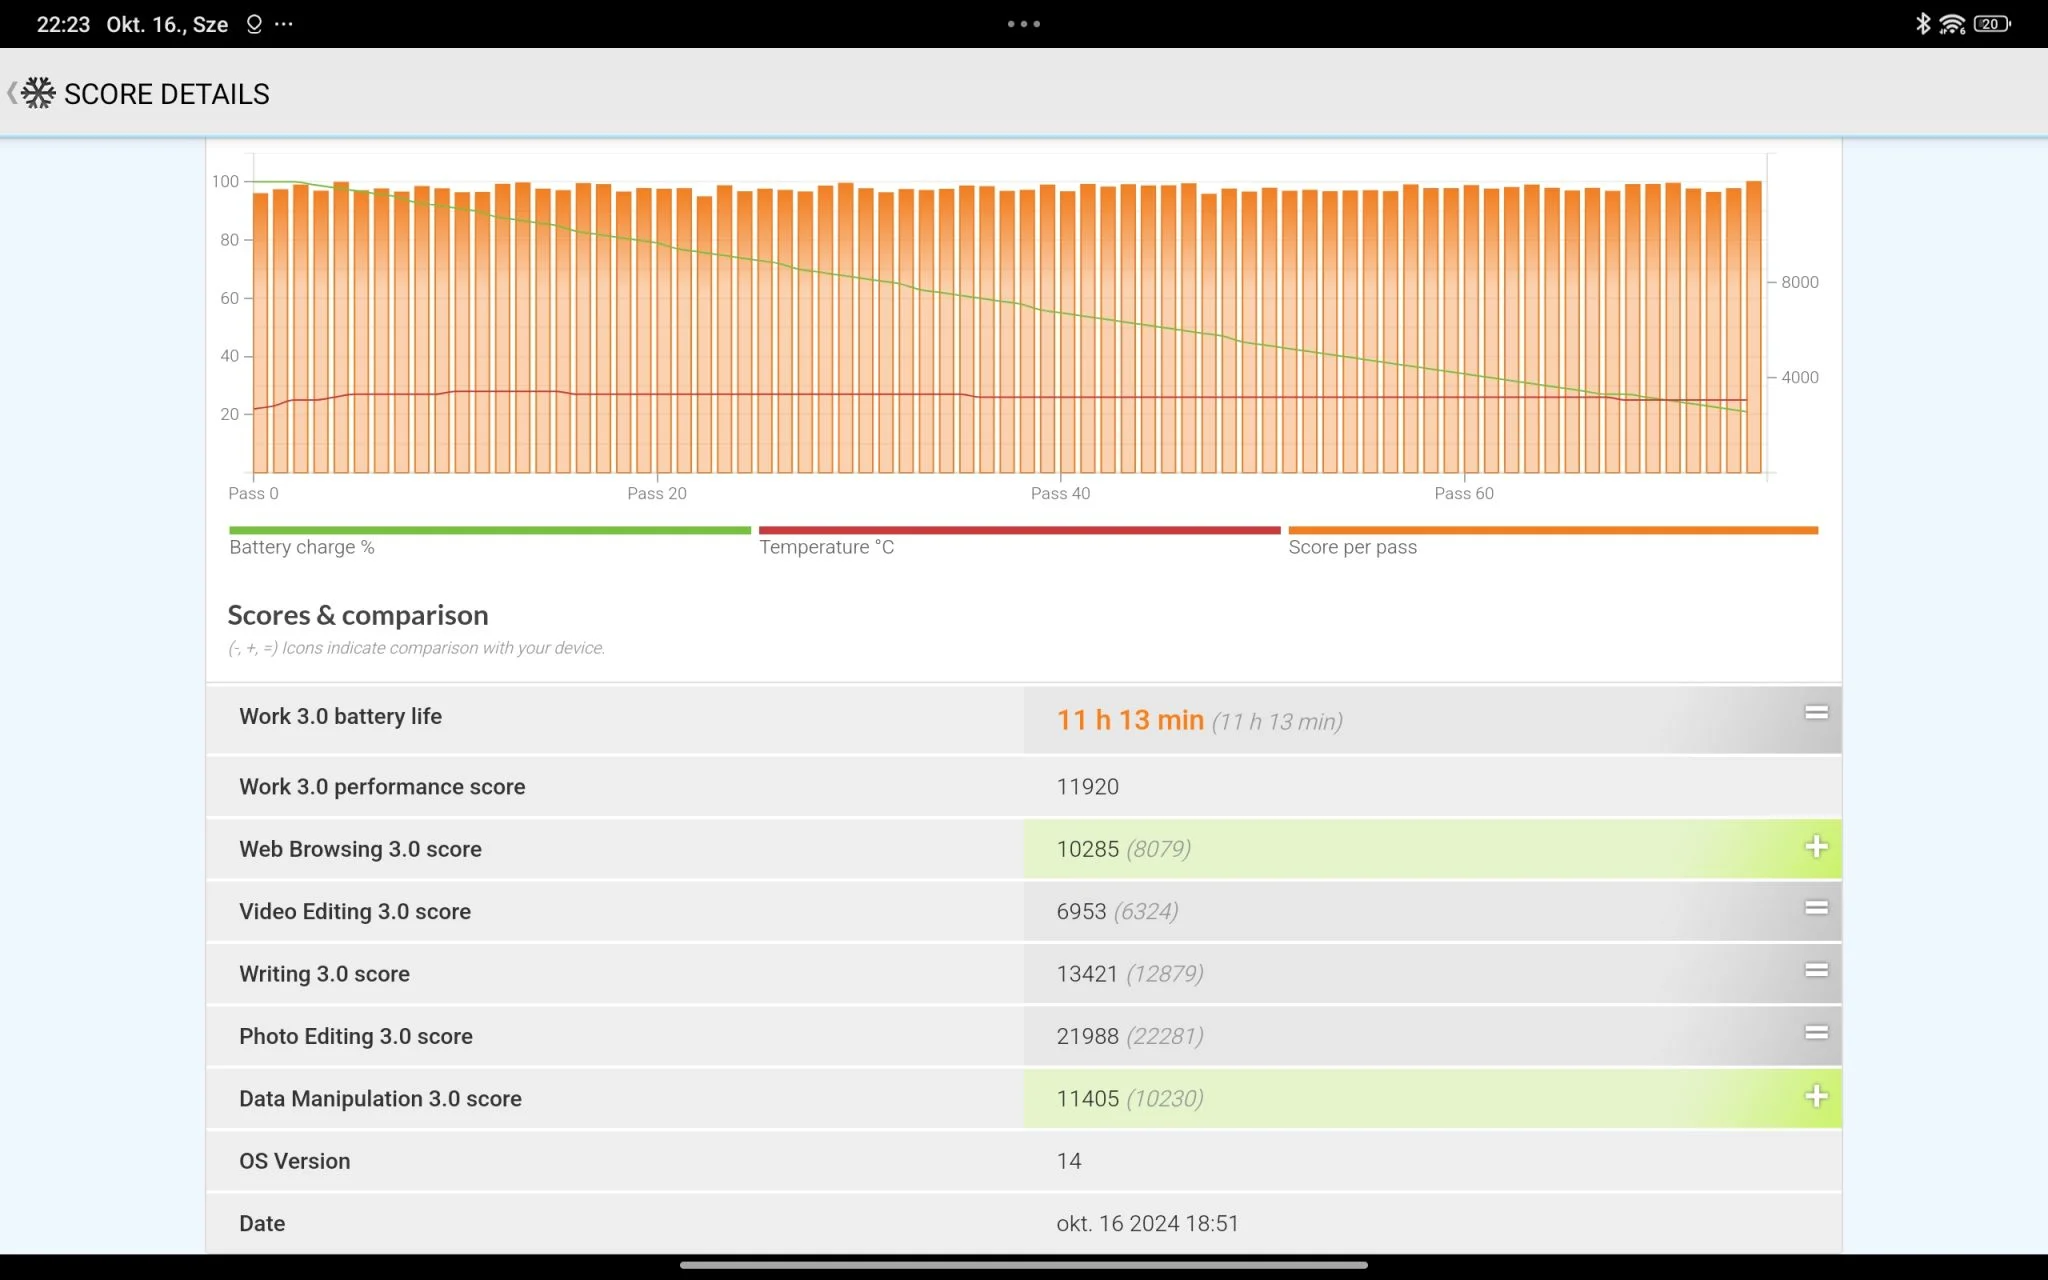Tap the back arrow beside SCORE DETAILS

(x=11, y=93)
